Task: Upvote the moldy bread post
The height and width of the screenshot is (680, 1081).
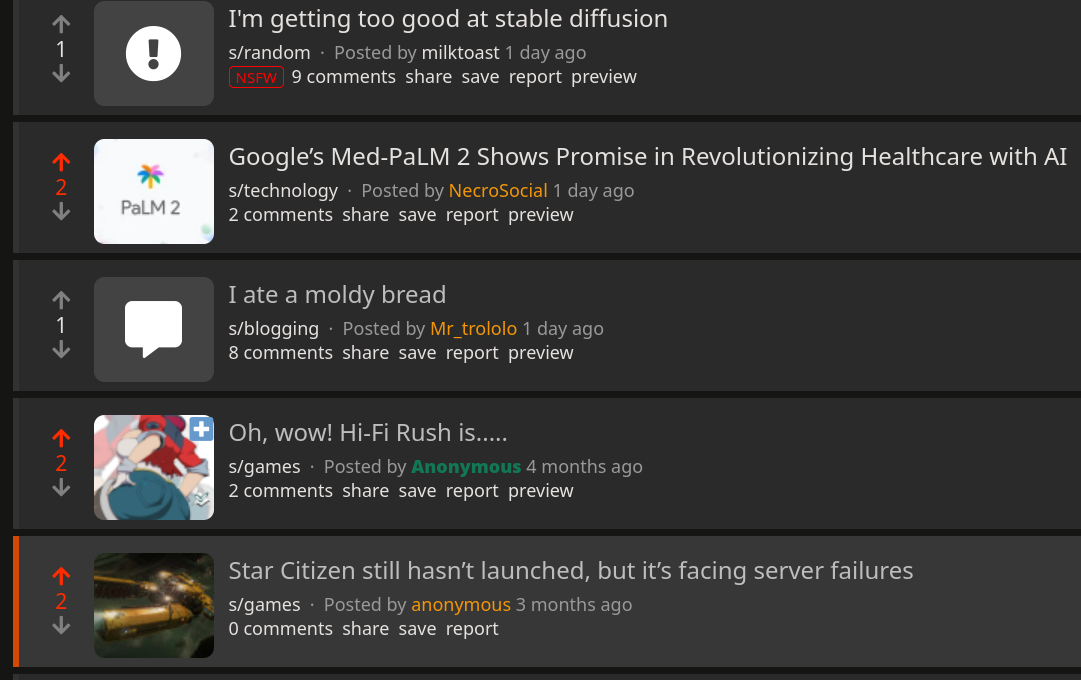Action: pos(61,300)
